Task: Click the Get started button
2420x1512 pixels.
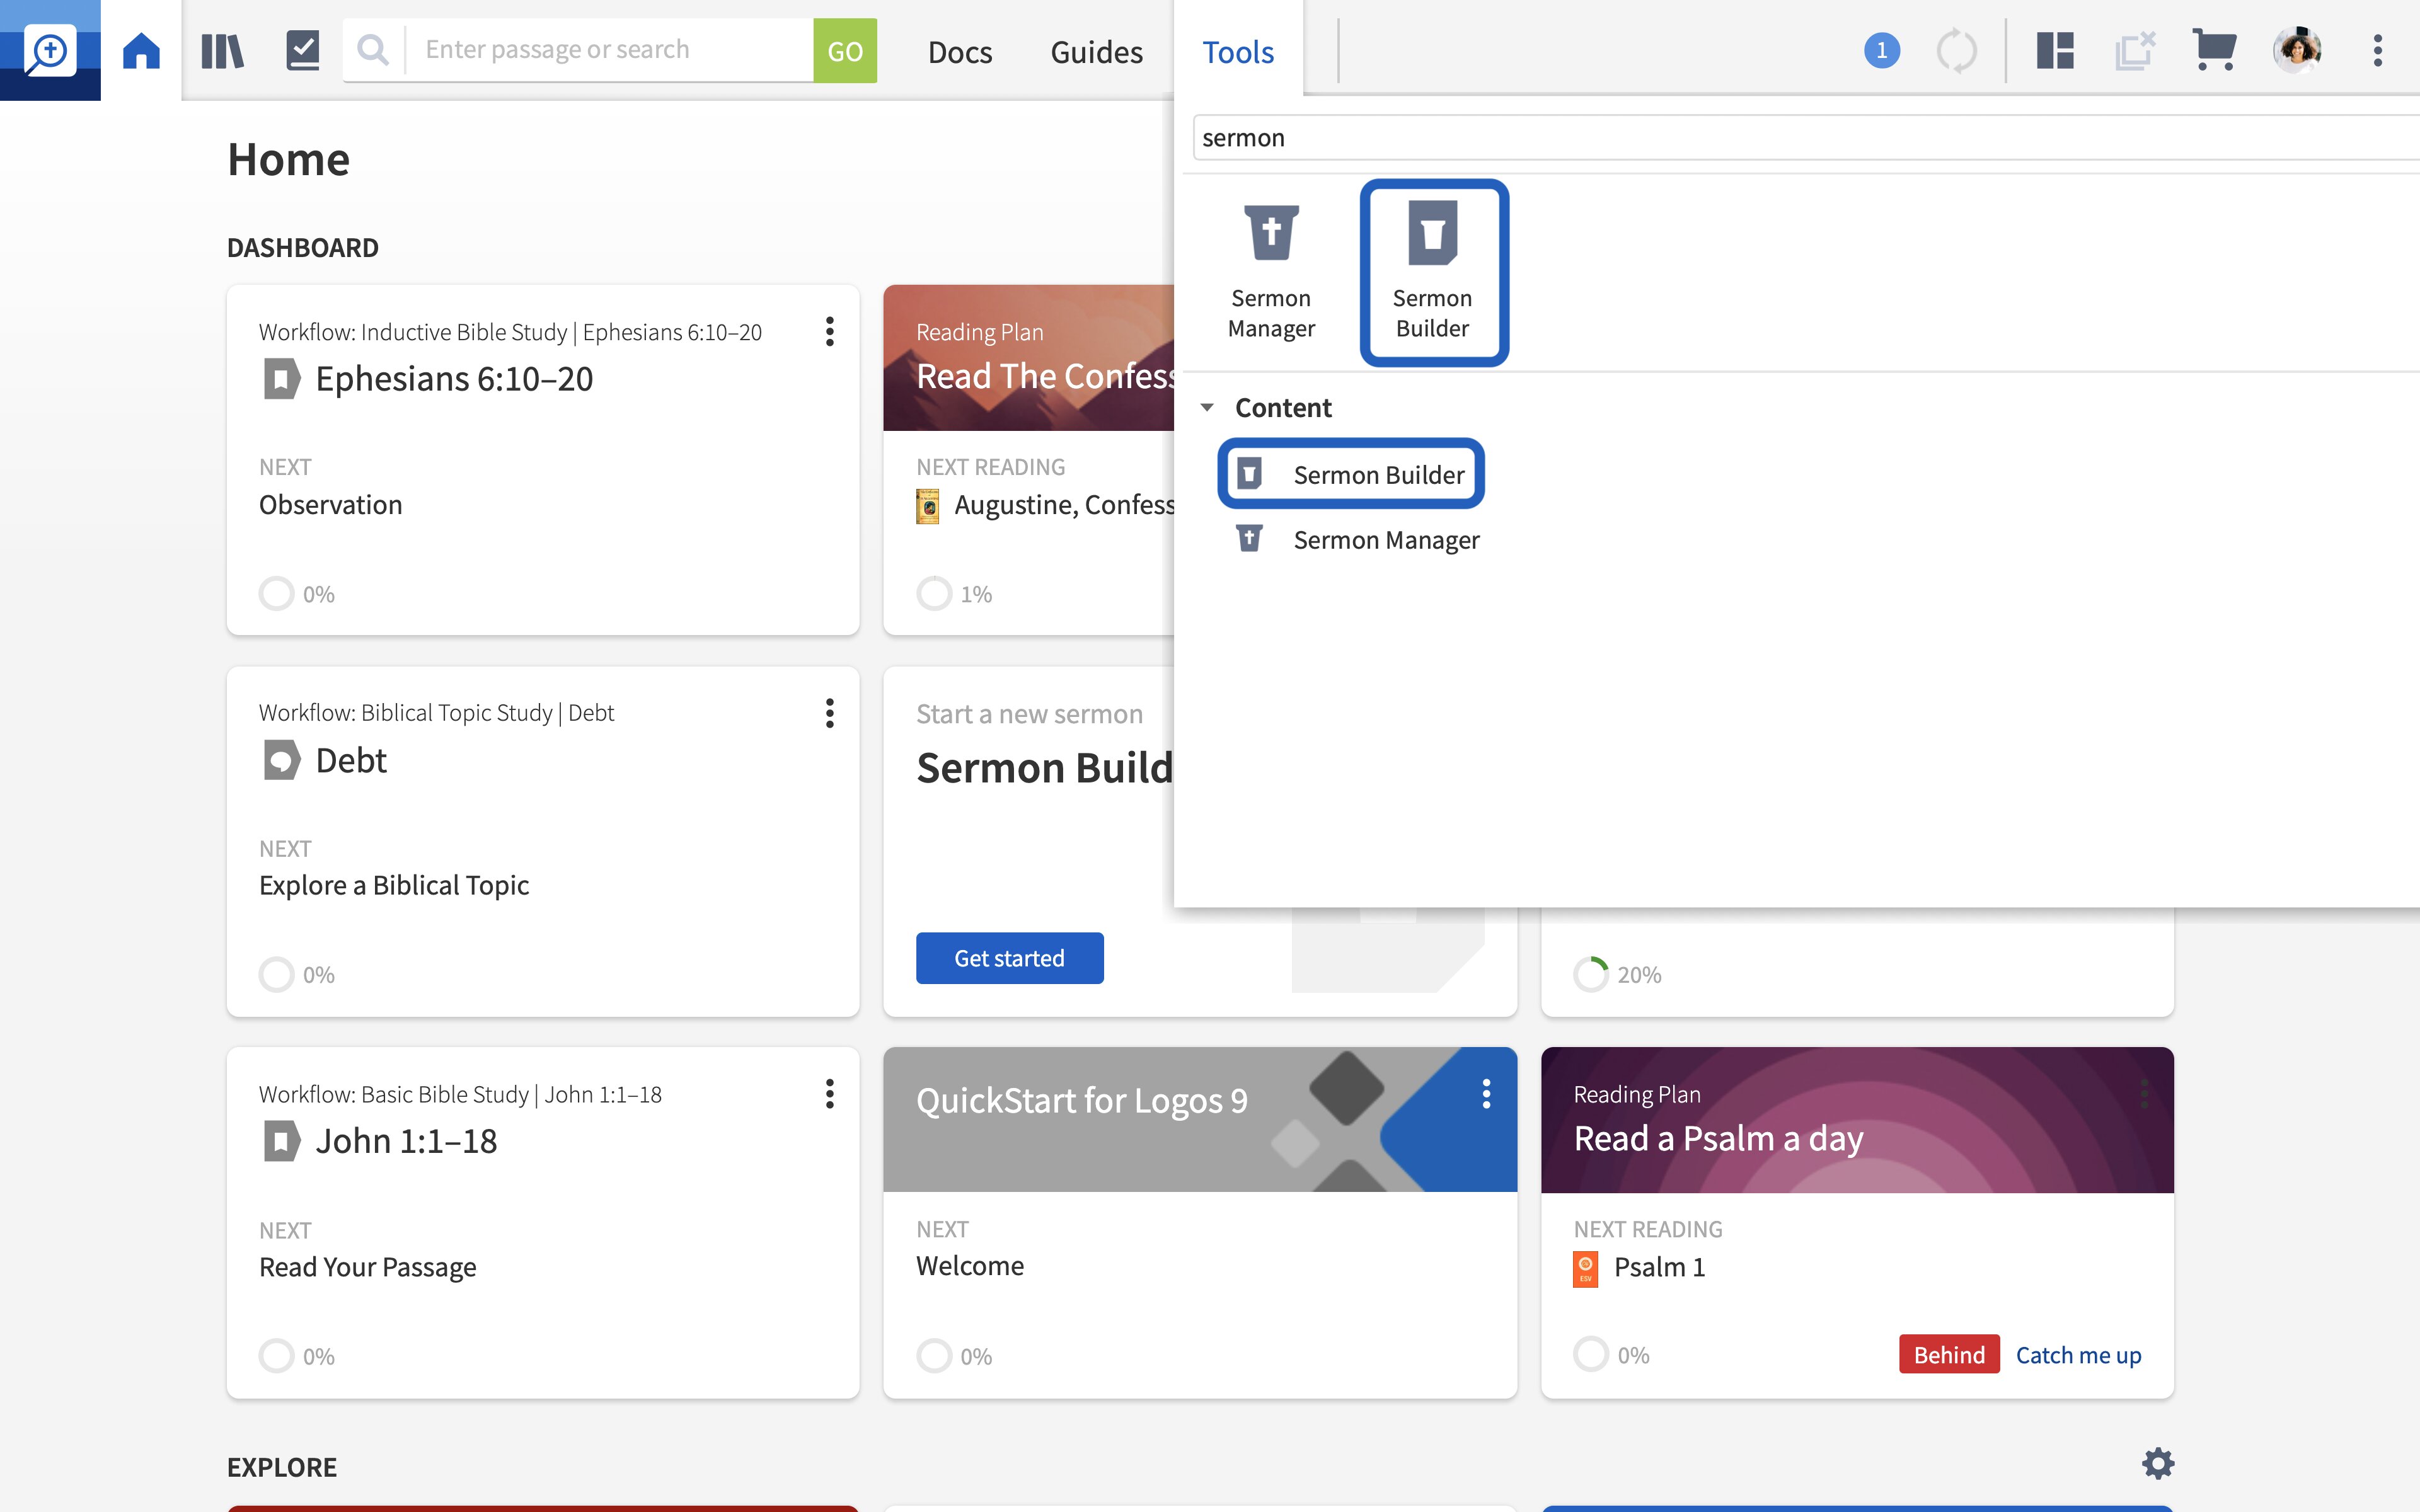Action: [x=1009, y=958]
